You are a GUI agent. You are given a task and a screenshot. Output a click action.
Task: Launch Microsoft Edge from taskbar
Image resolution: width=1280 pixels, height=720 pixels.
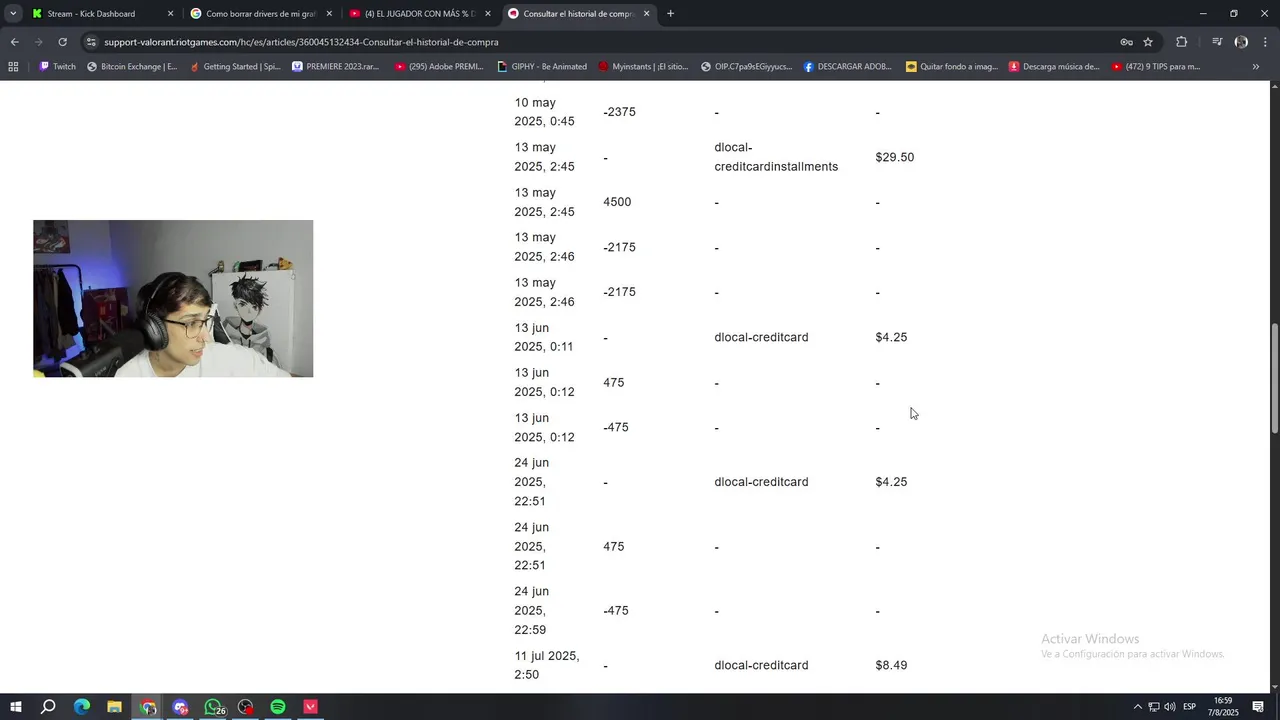coord(82,707)
